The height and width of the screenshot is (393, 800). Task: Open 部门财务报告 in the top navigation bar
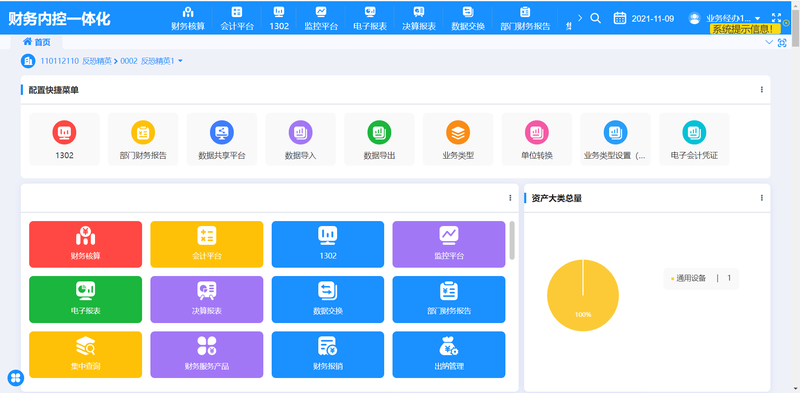[525, 18]
